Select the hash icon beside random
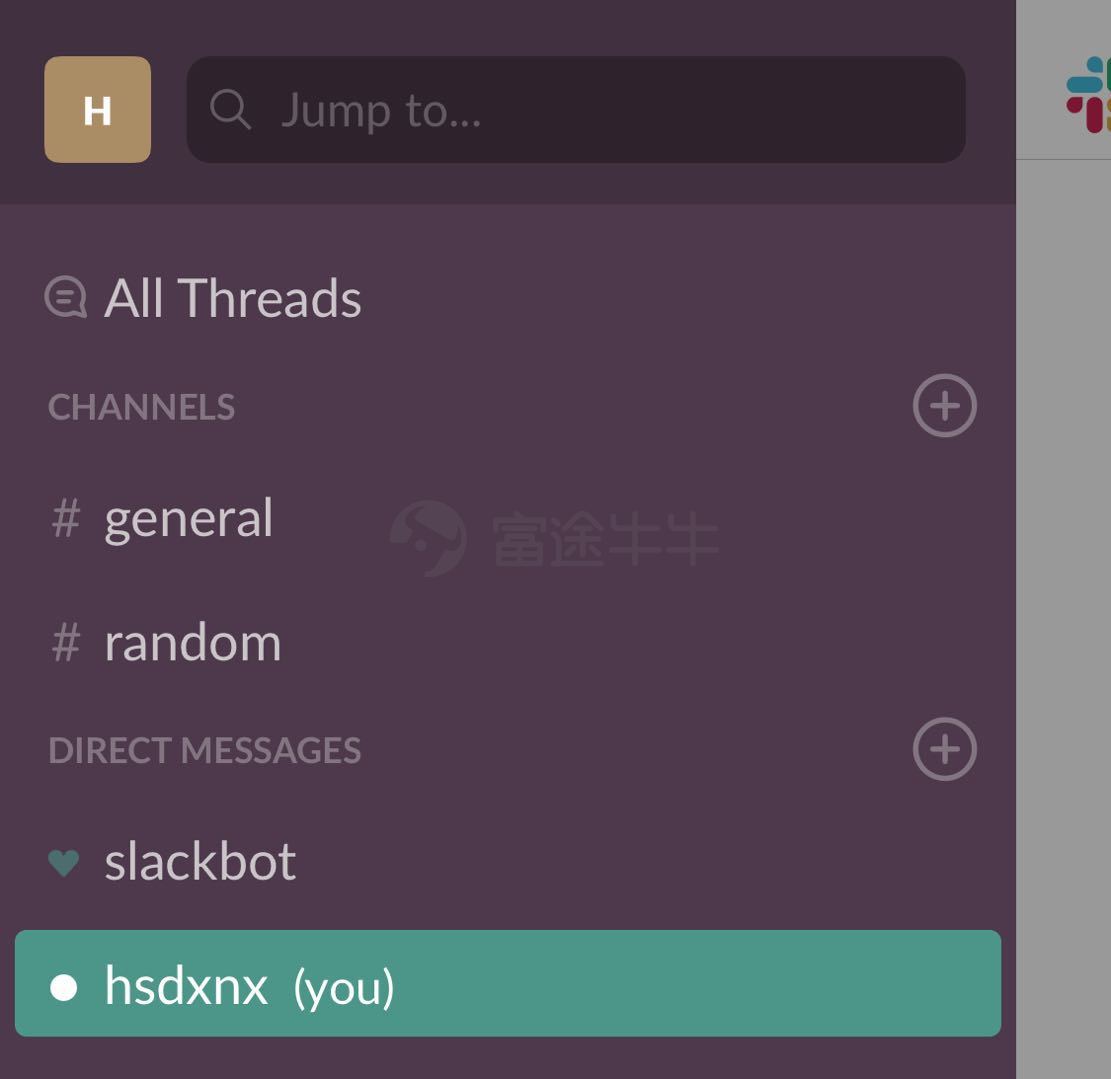Screen dimensions: 1111x1079 pyautogui.click(x=66, y=643)
